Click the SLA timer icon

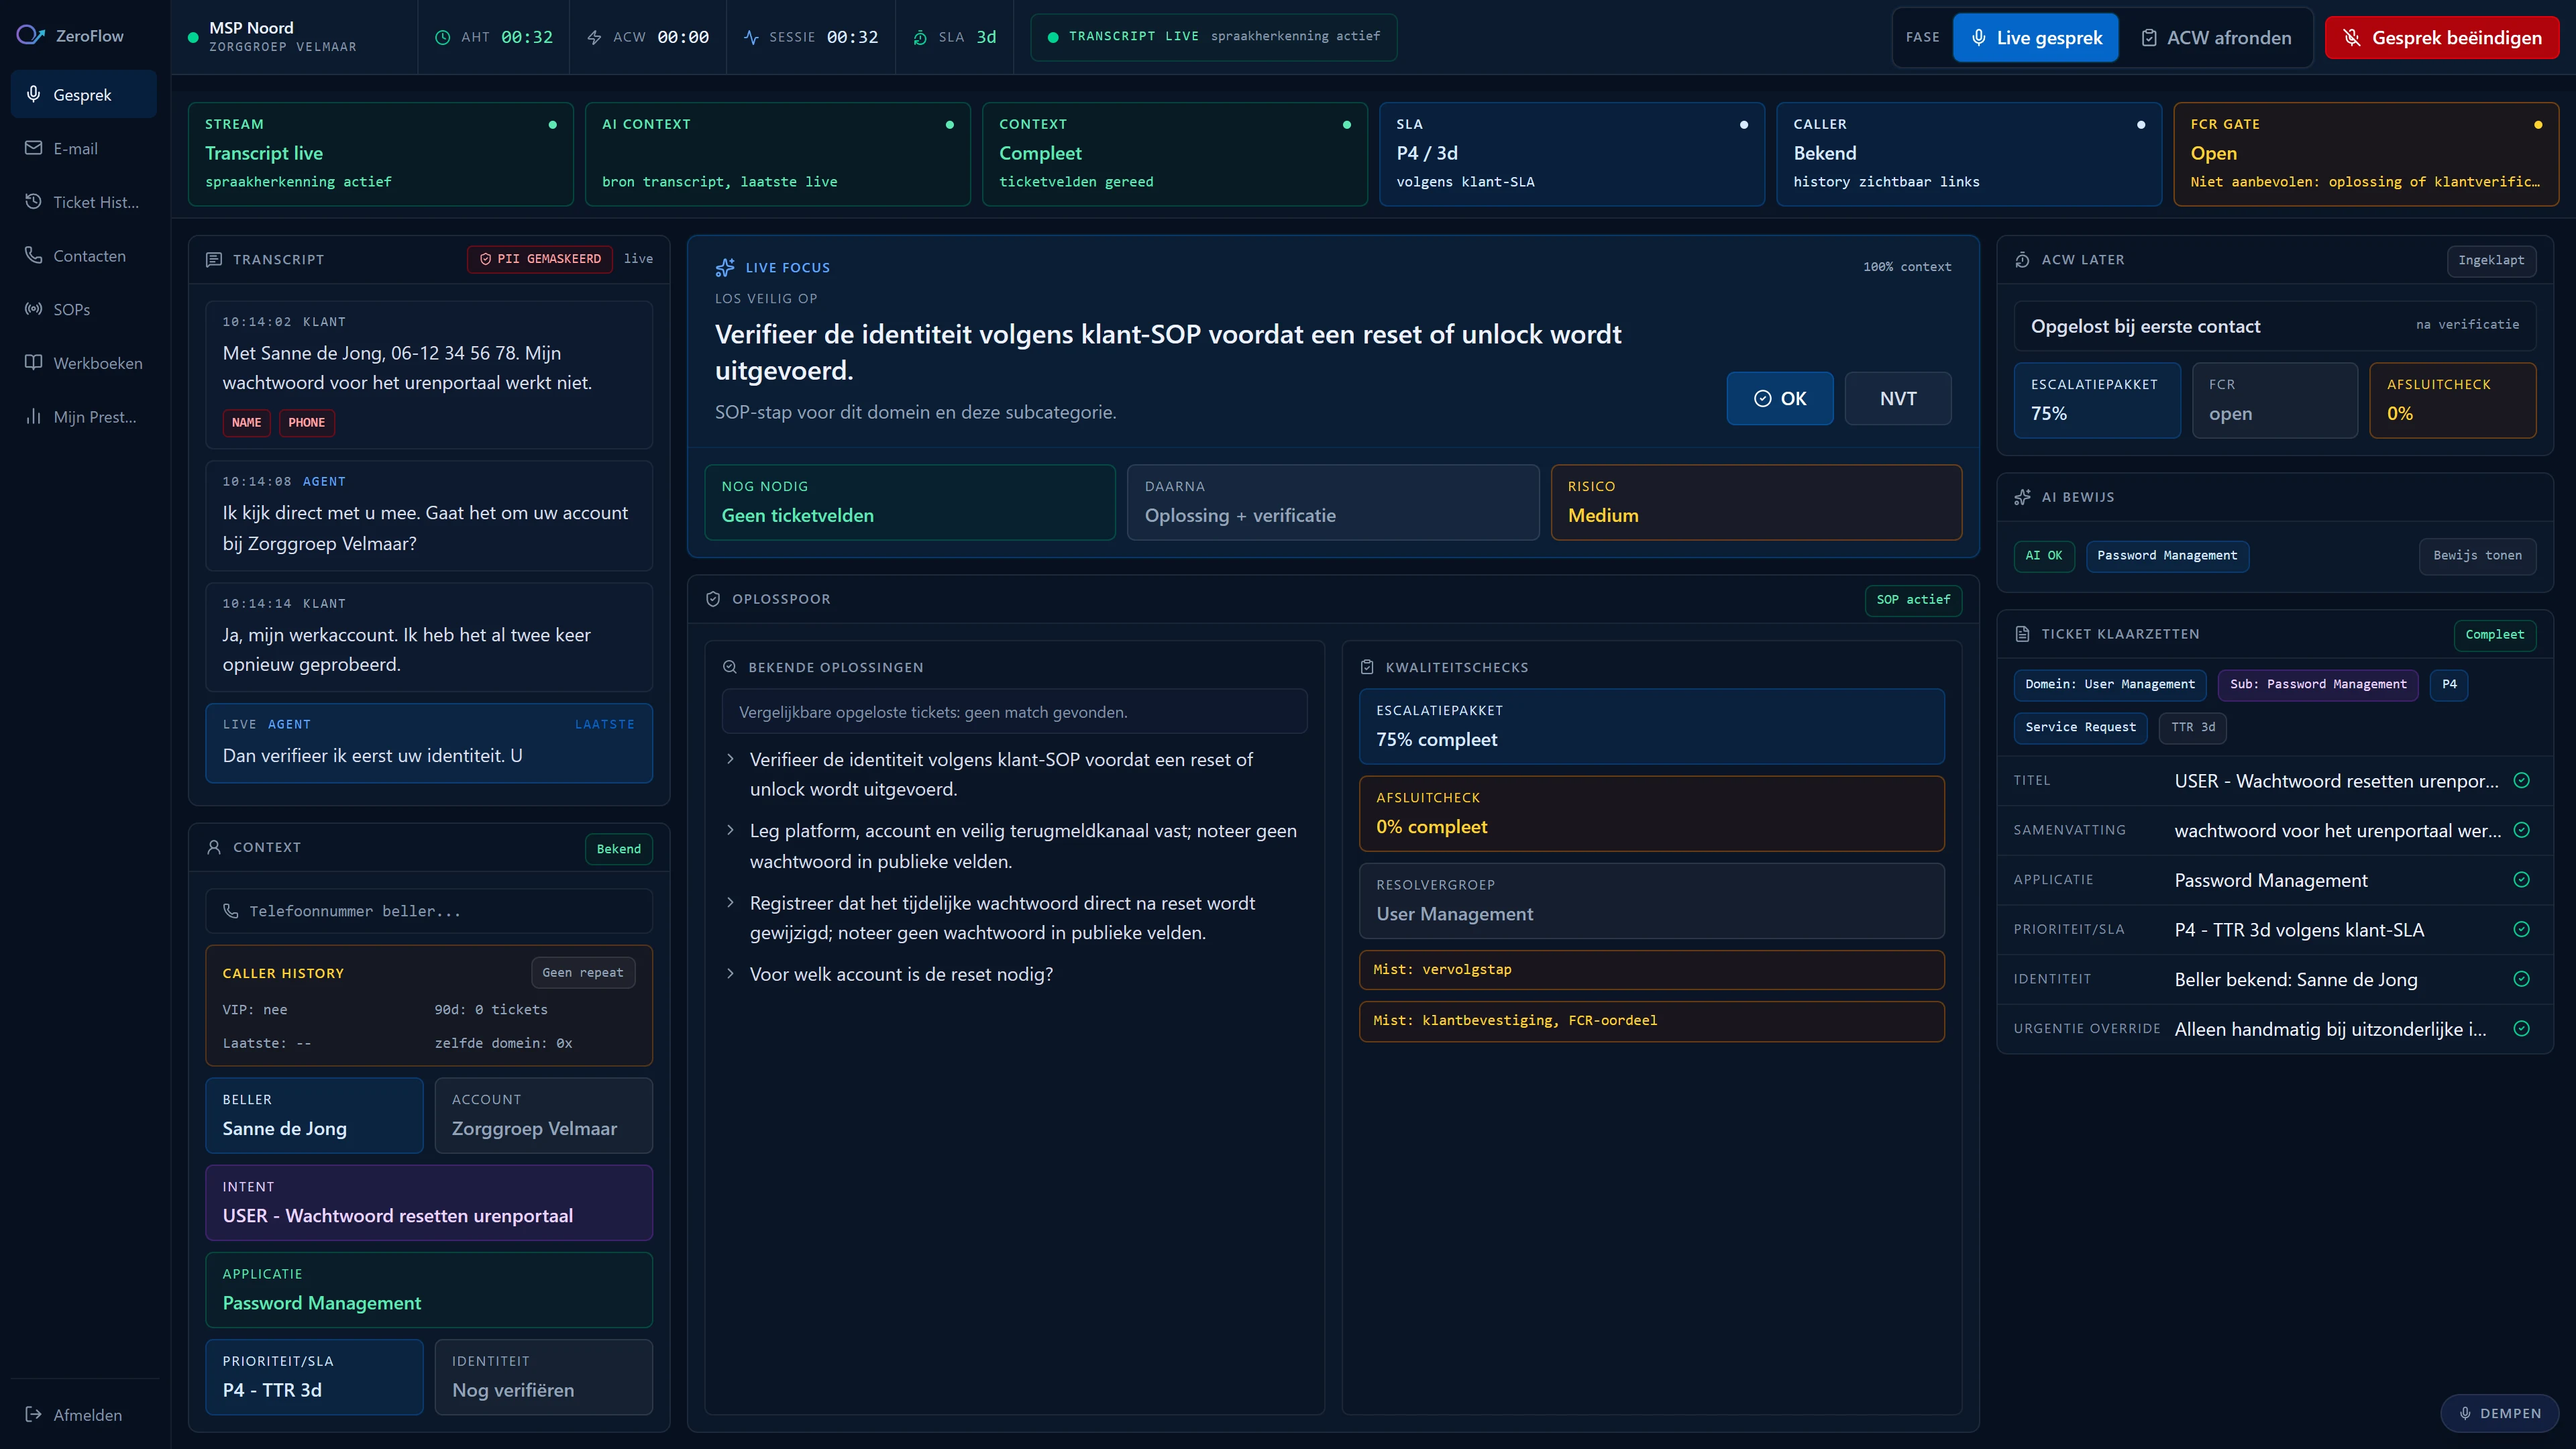920,37
